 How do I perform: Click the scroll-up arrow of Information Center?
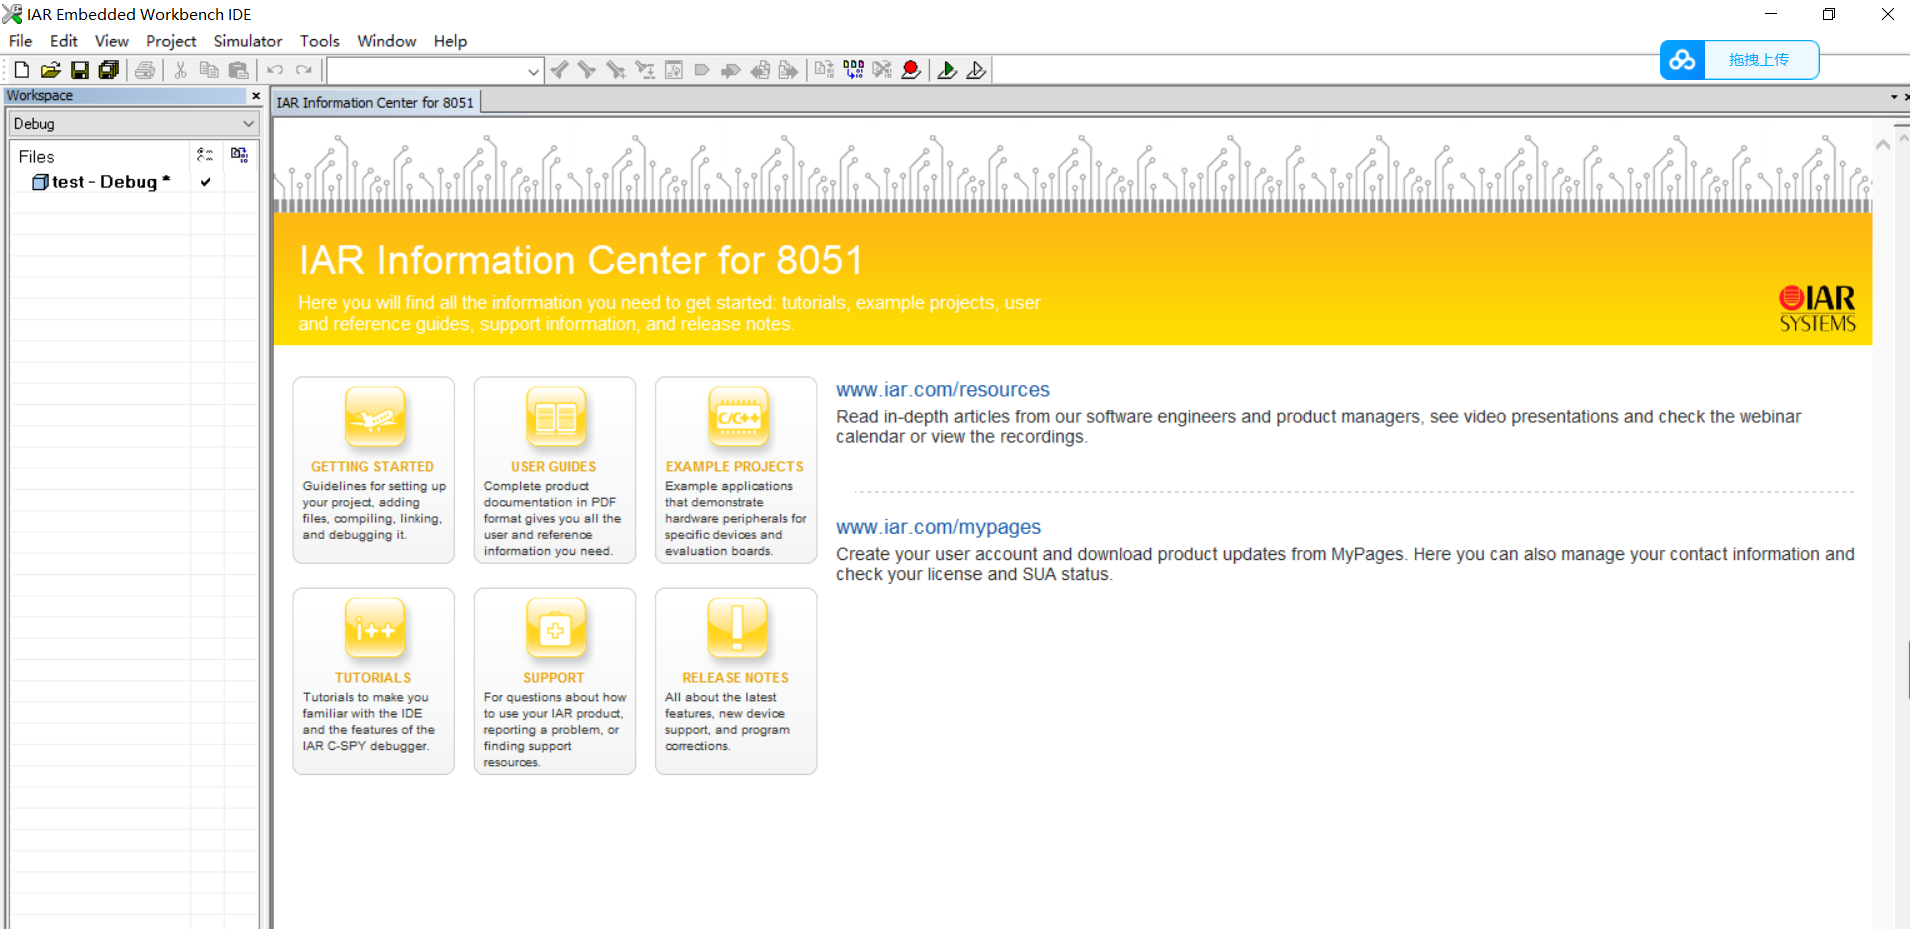[1883, 145]
